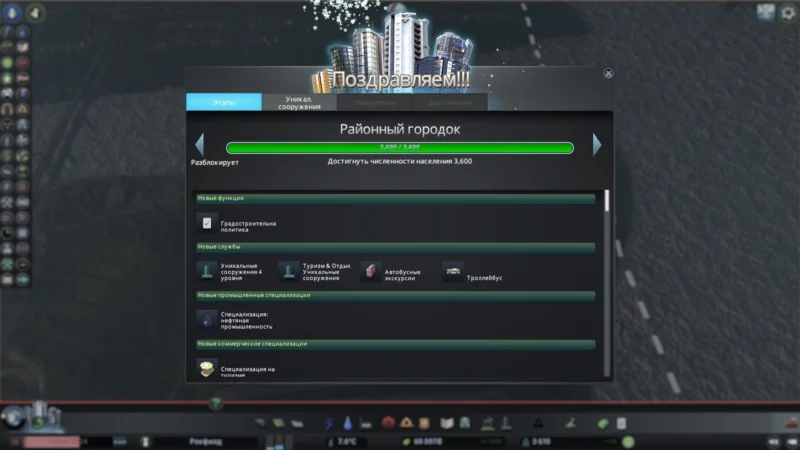Open the Economy money toolbar icon
Screen dimensions: 800x450
[603, 423]
